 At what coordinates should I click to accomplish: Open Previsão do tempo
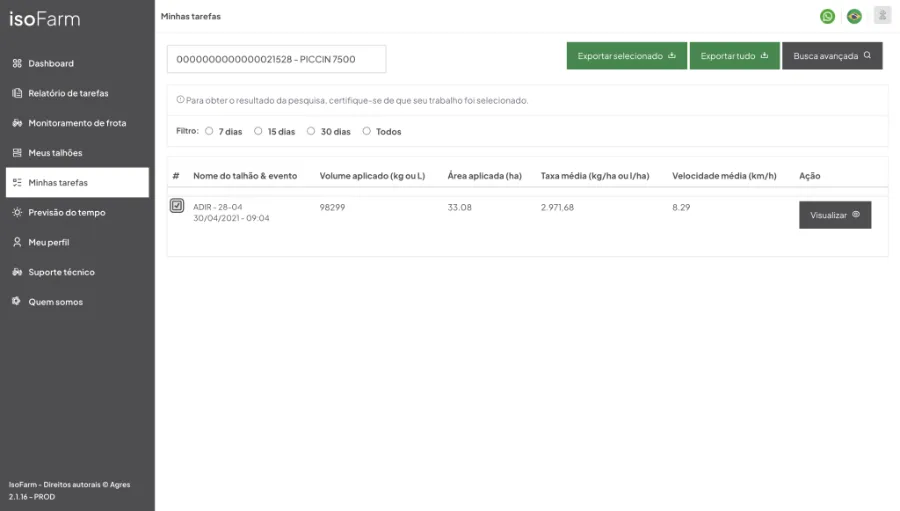coord(67,212)
